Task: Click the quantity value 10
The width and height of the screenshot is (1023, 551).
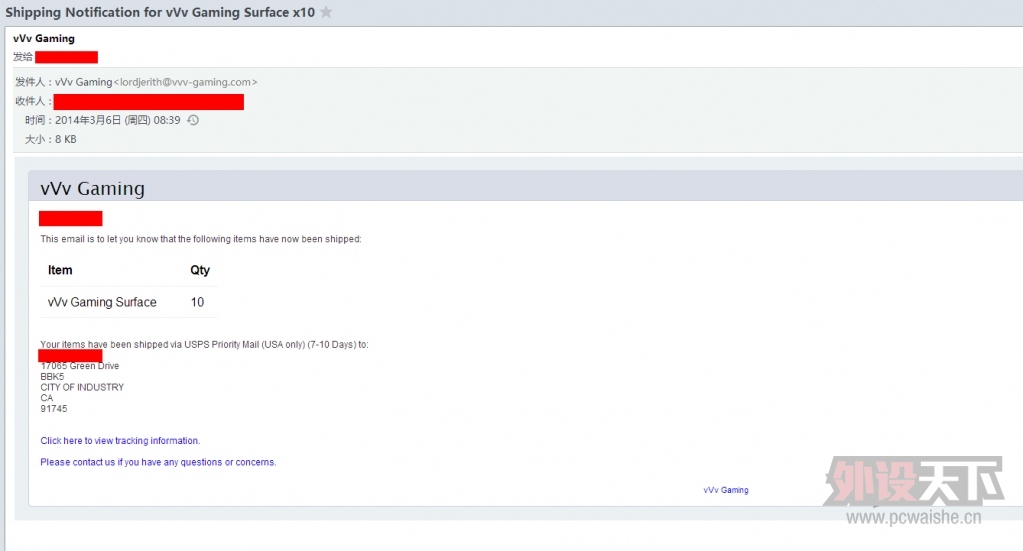Action: [x=197, y=302]
